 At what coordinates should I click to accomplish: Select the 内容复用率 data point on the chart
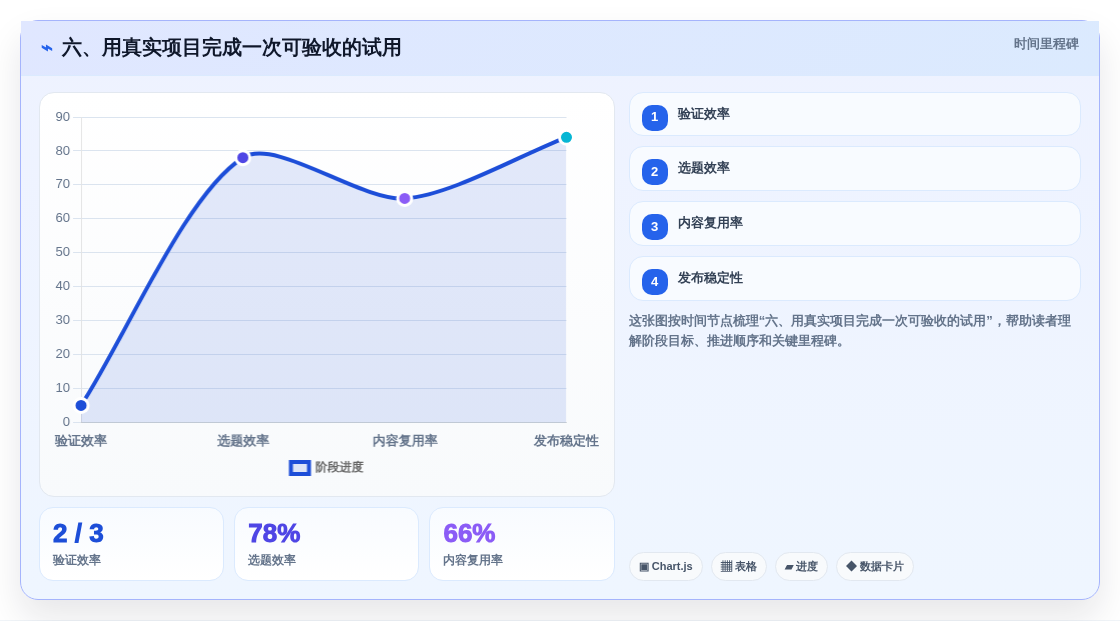[x=405, y=199]
